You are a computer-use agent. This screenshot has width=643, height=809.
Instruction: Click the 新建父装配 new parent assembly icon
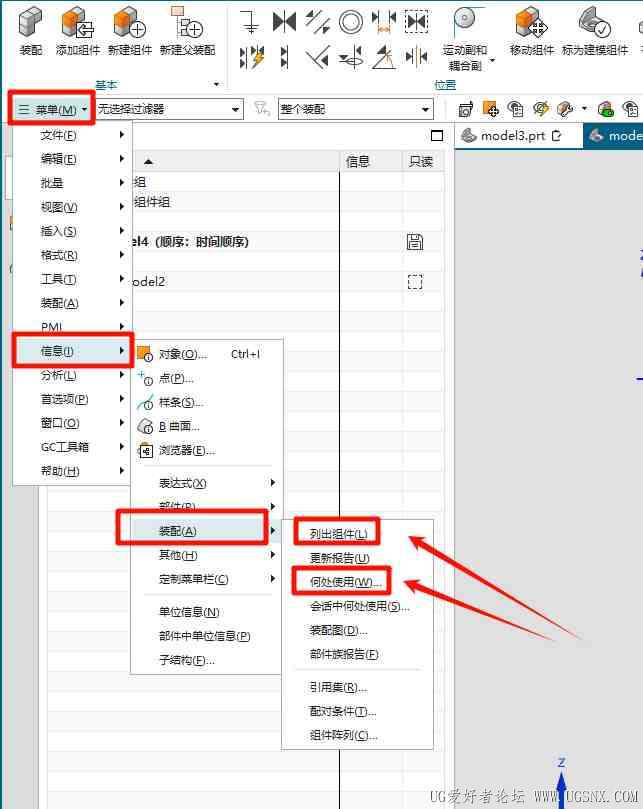[x=187, y=23]
